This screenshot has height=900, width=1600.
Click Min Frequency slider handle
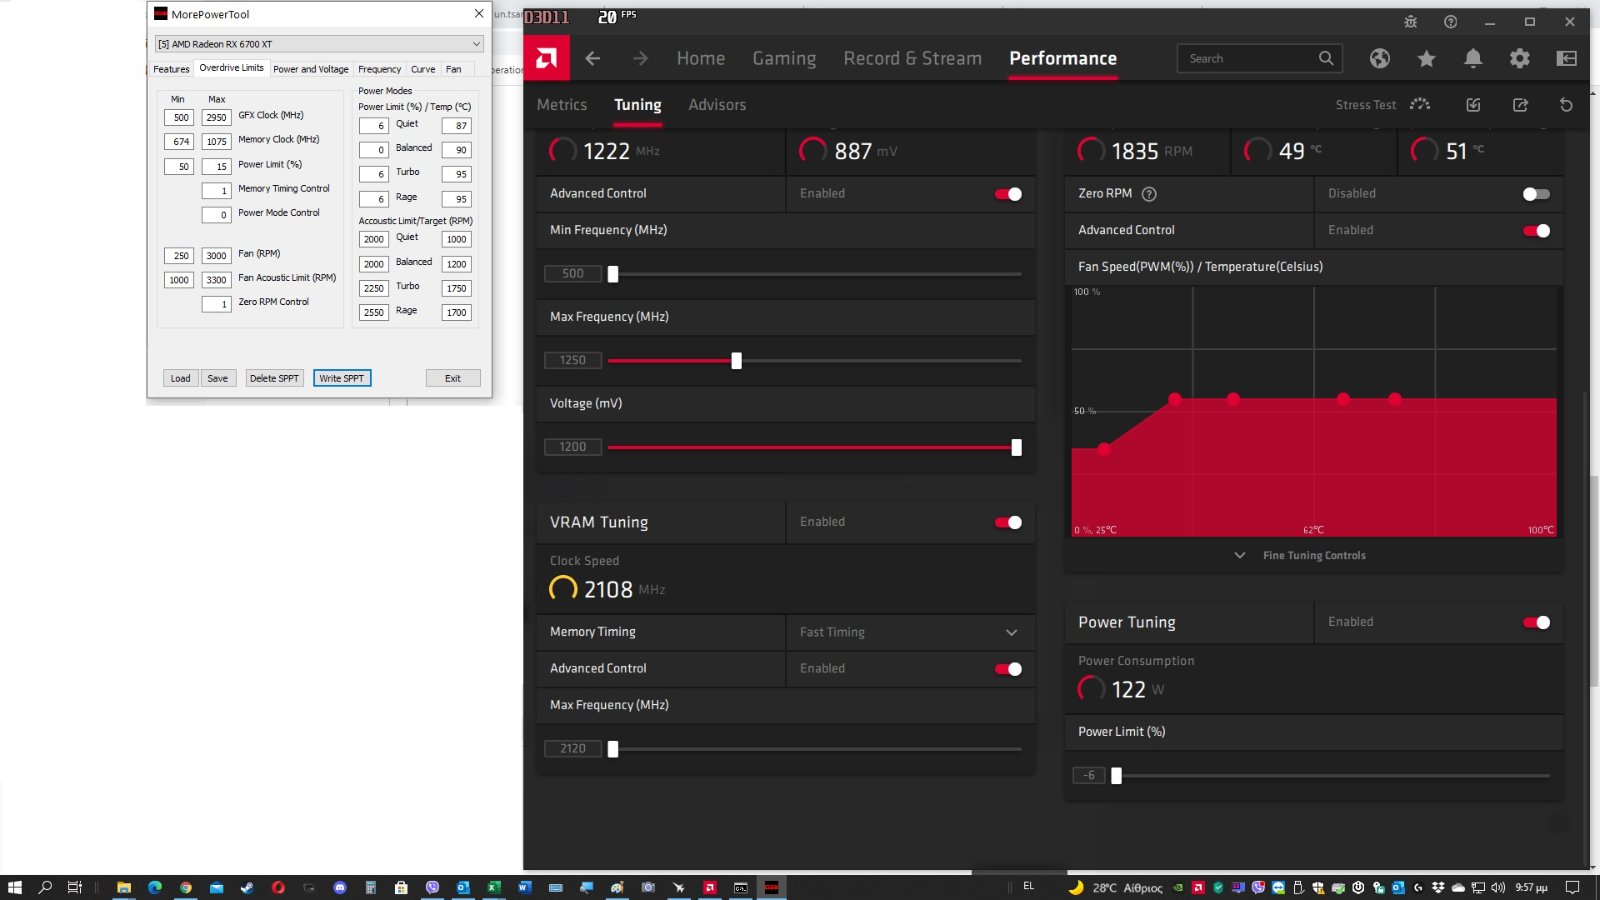(613, 274)
